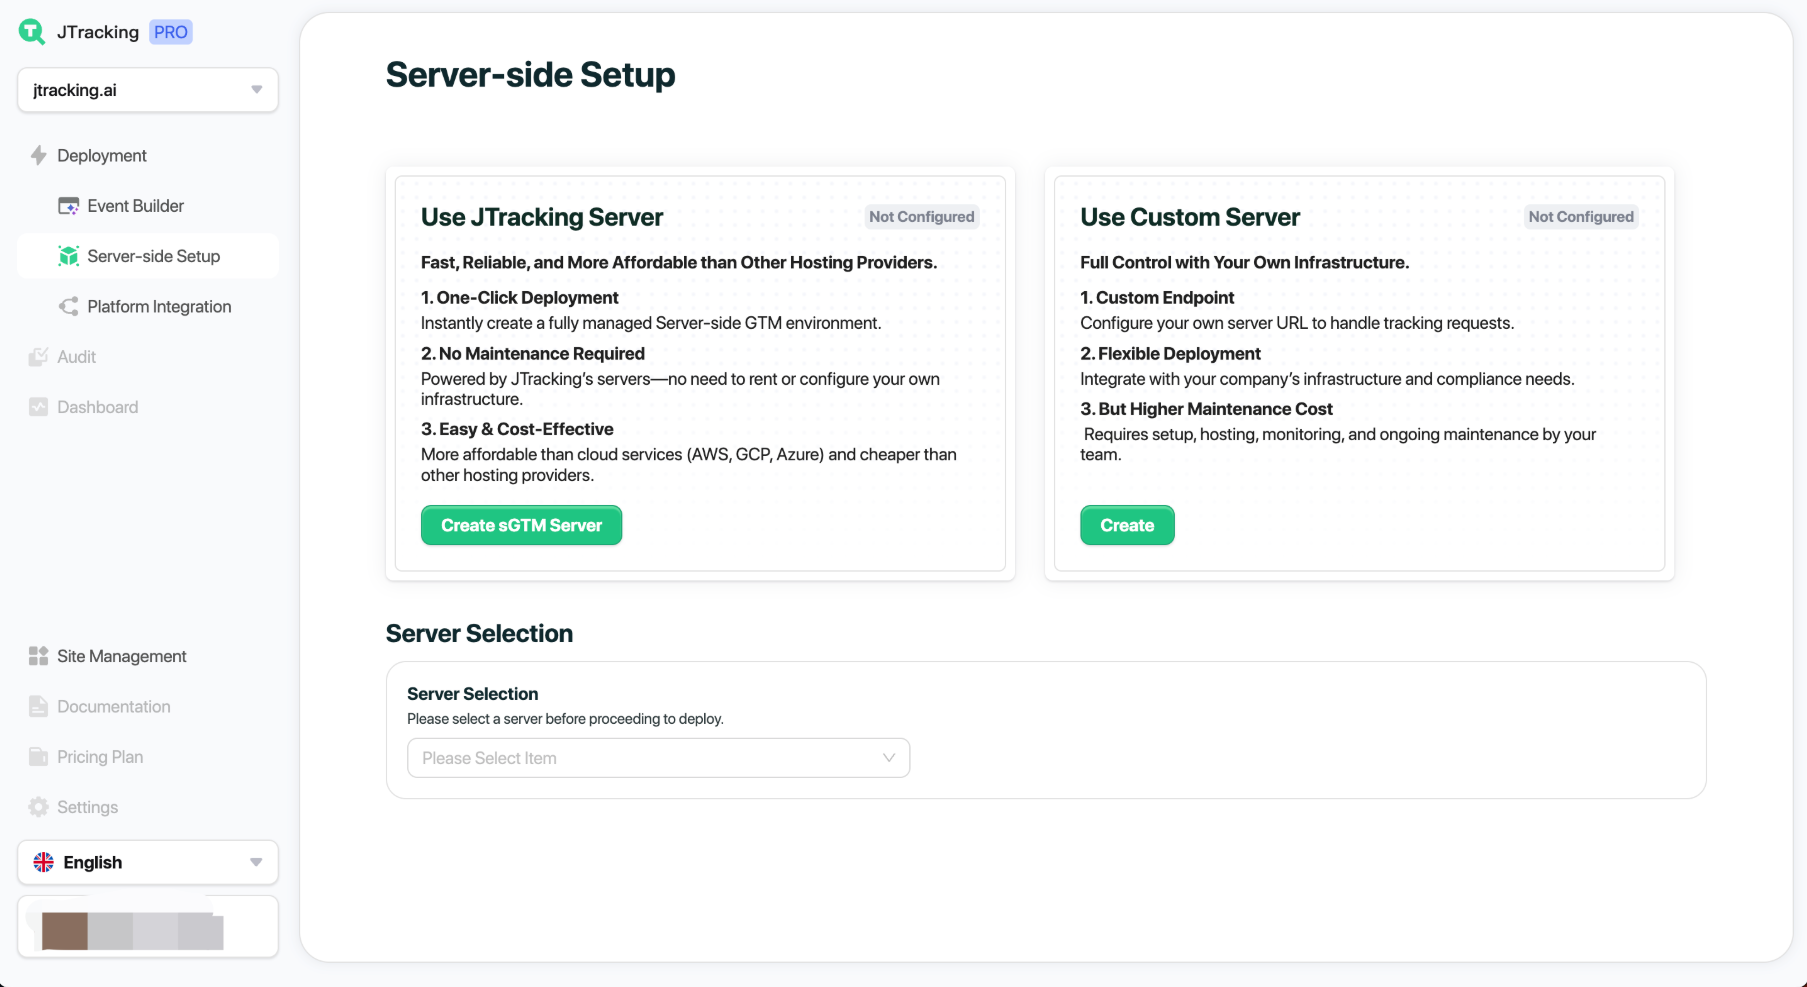Click the Settings gear icon
The width and height of the screenshot is (1807, 987).
tap(39, 807)
